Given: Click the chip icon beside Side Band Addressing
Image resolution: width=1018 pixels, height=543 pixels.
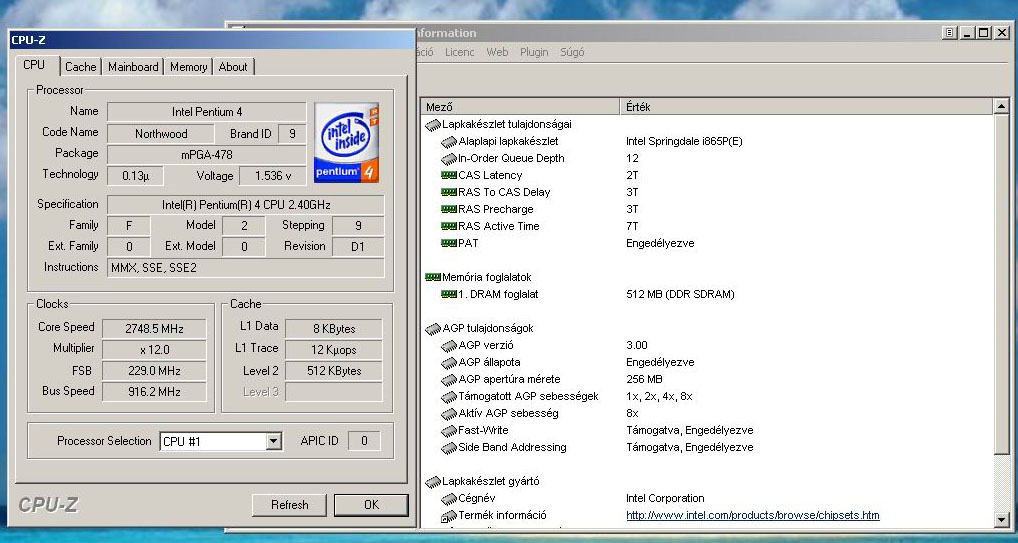Looking at the screenshot, I should (449, 448).
